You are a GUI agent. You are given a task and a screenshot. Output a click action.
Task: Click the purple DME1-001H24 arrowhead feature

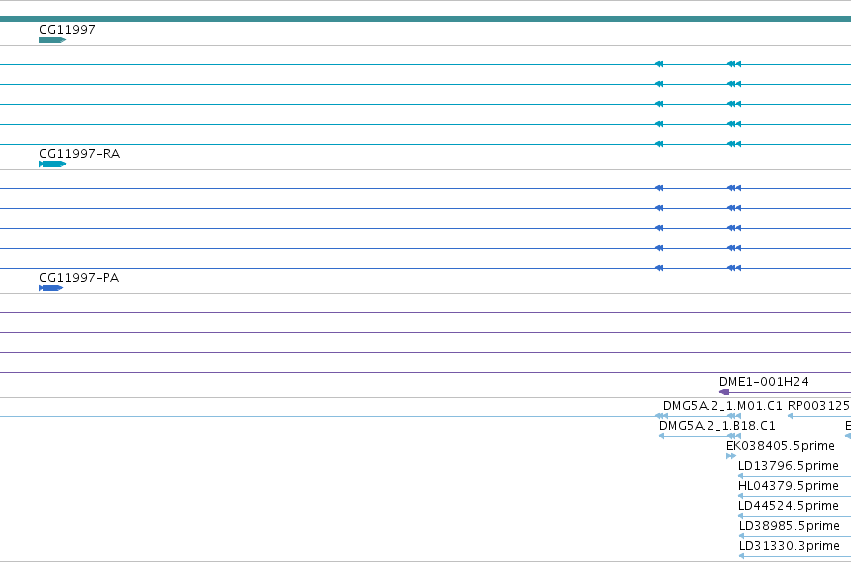tap(724, 392)
